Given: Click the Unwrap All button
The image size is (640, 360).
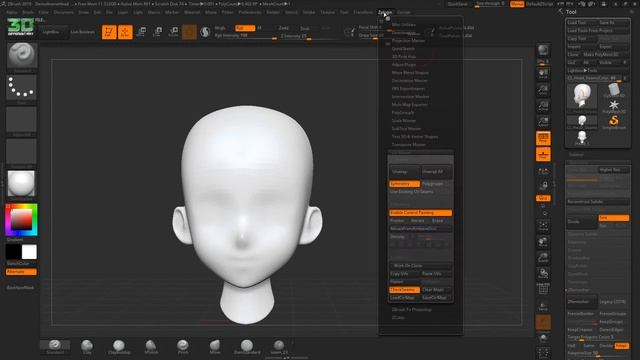Looking at the screenshot, I should pyautogui.click(x=436, y=172).
